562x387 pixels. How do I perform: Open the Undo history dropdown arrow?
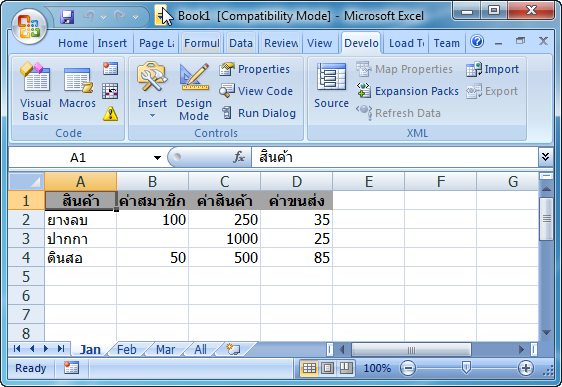[104, 17]
